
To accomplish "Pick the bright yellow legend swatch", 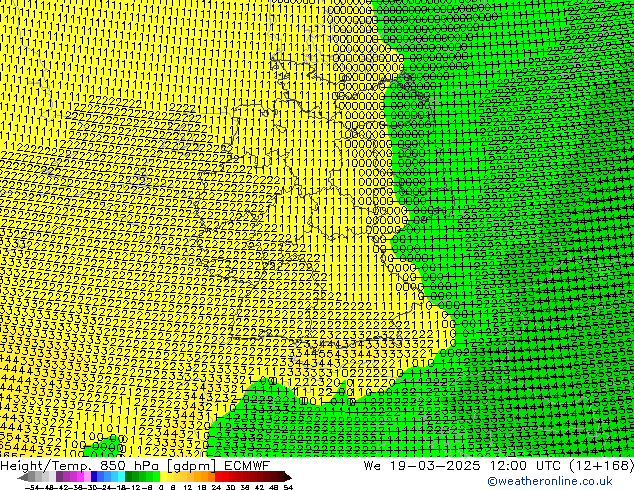I will pyautogui.click(x=163, y=476).
